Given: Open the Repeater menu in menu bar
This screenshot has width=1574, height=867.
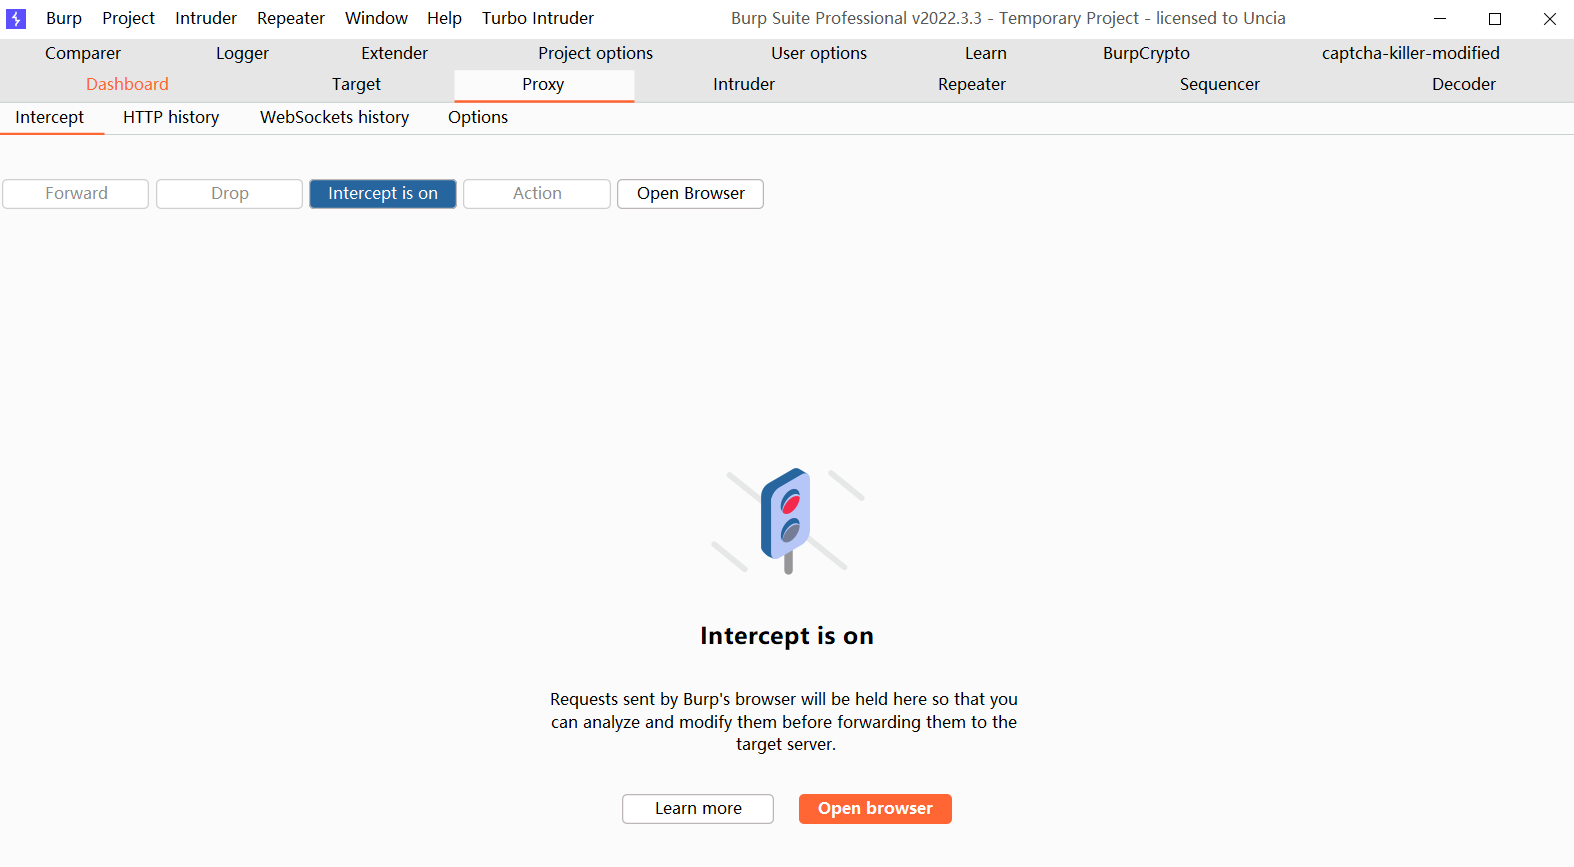Looking at the screenshot, I should pyautogui.click(x=291, y=18).
